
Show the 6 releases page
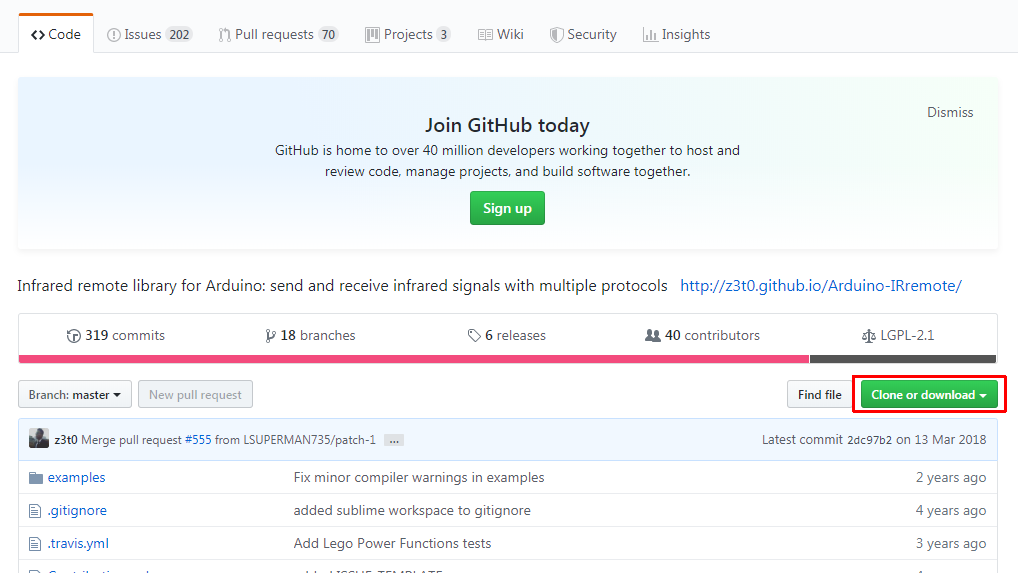point(506,335)
